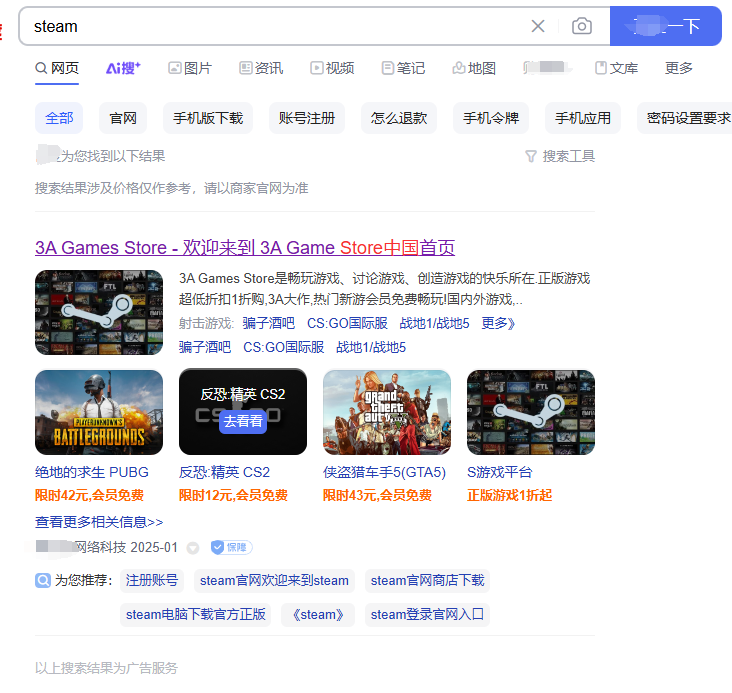The image size is (732, 693).
Task: Switch to the 笔记 tab
Action: [x=403, y=68]
